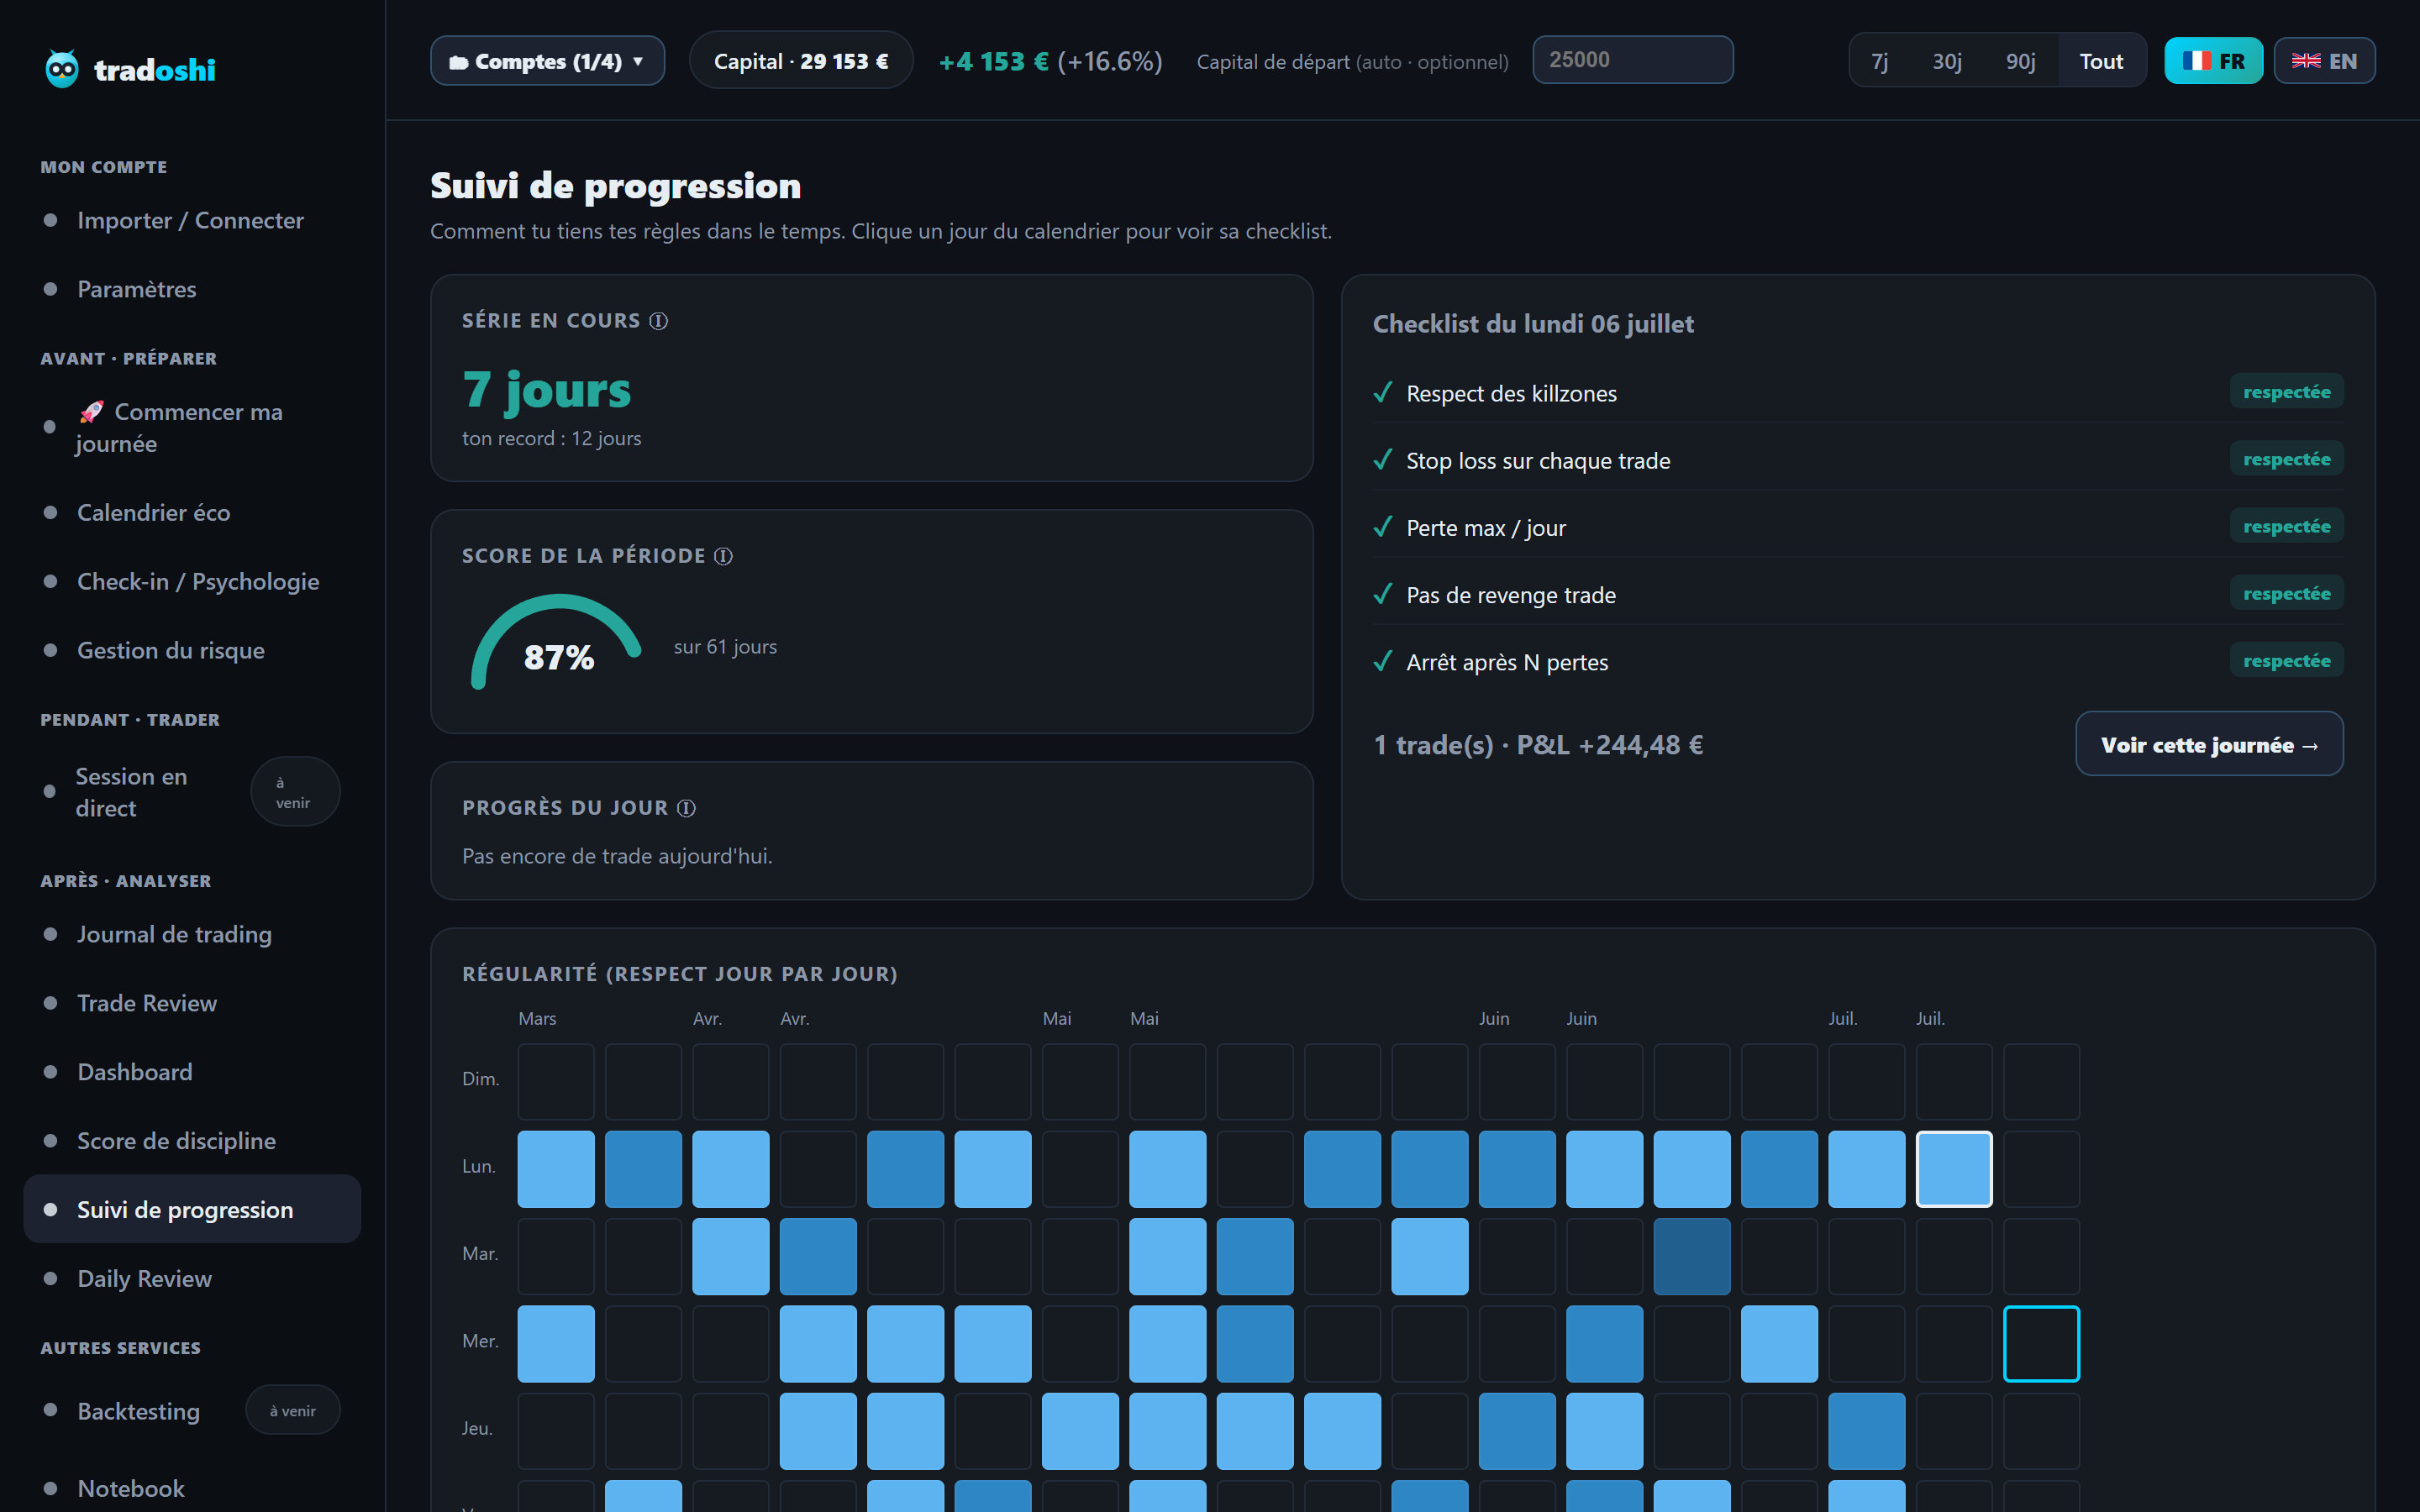Click the Capital 29 153 € pill

[800, 61]
